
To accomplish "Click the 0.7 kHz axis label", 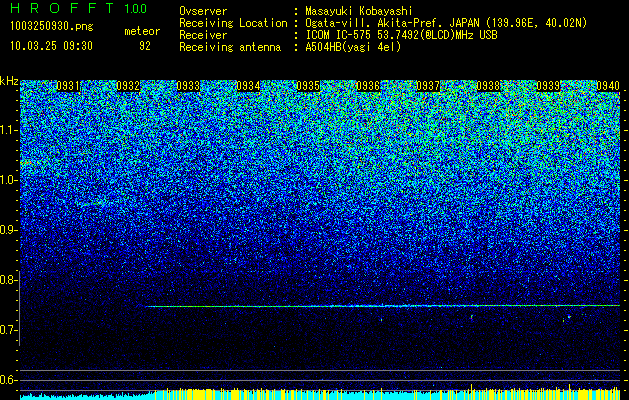I will 8,330.
